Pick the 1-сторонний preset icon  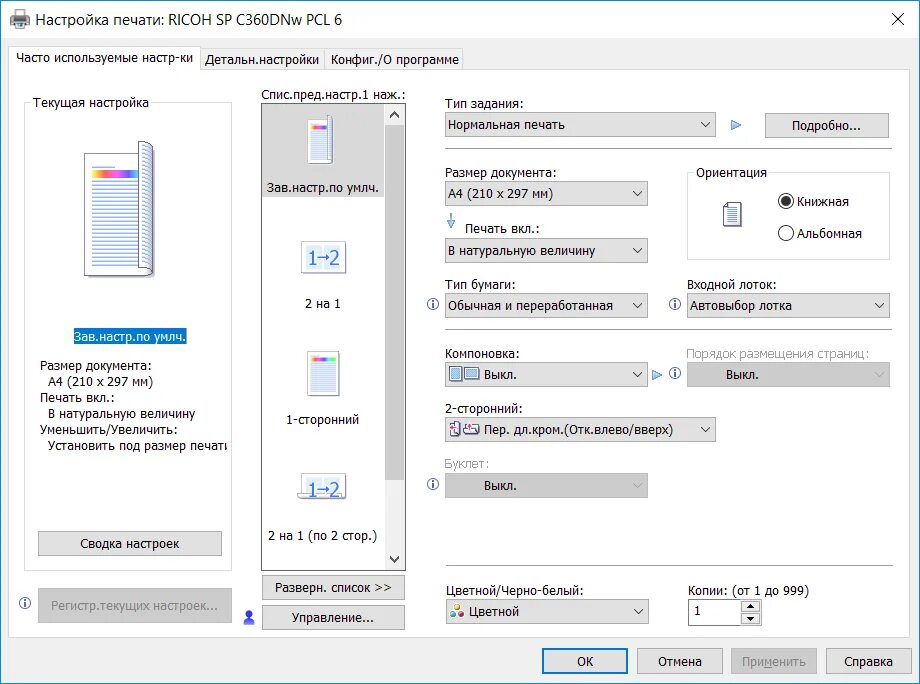(x=323, y=373)
